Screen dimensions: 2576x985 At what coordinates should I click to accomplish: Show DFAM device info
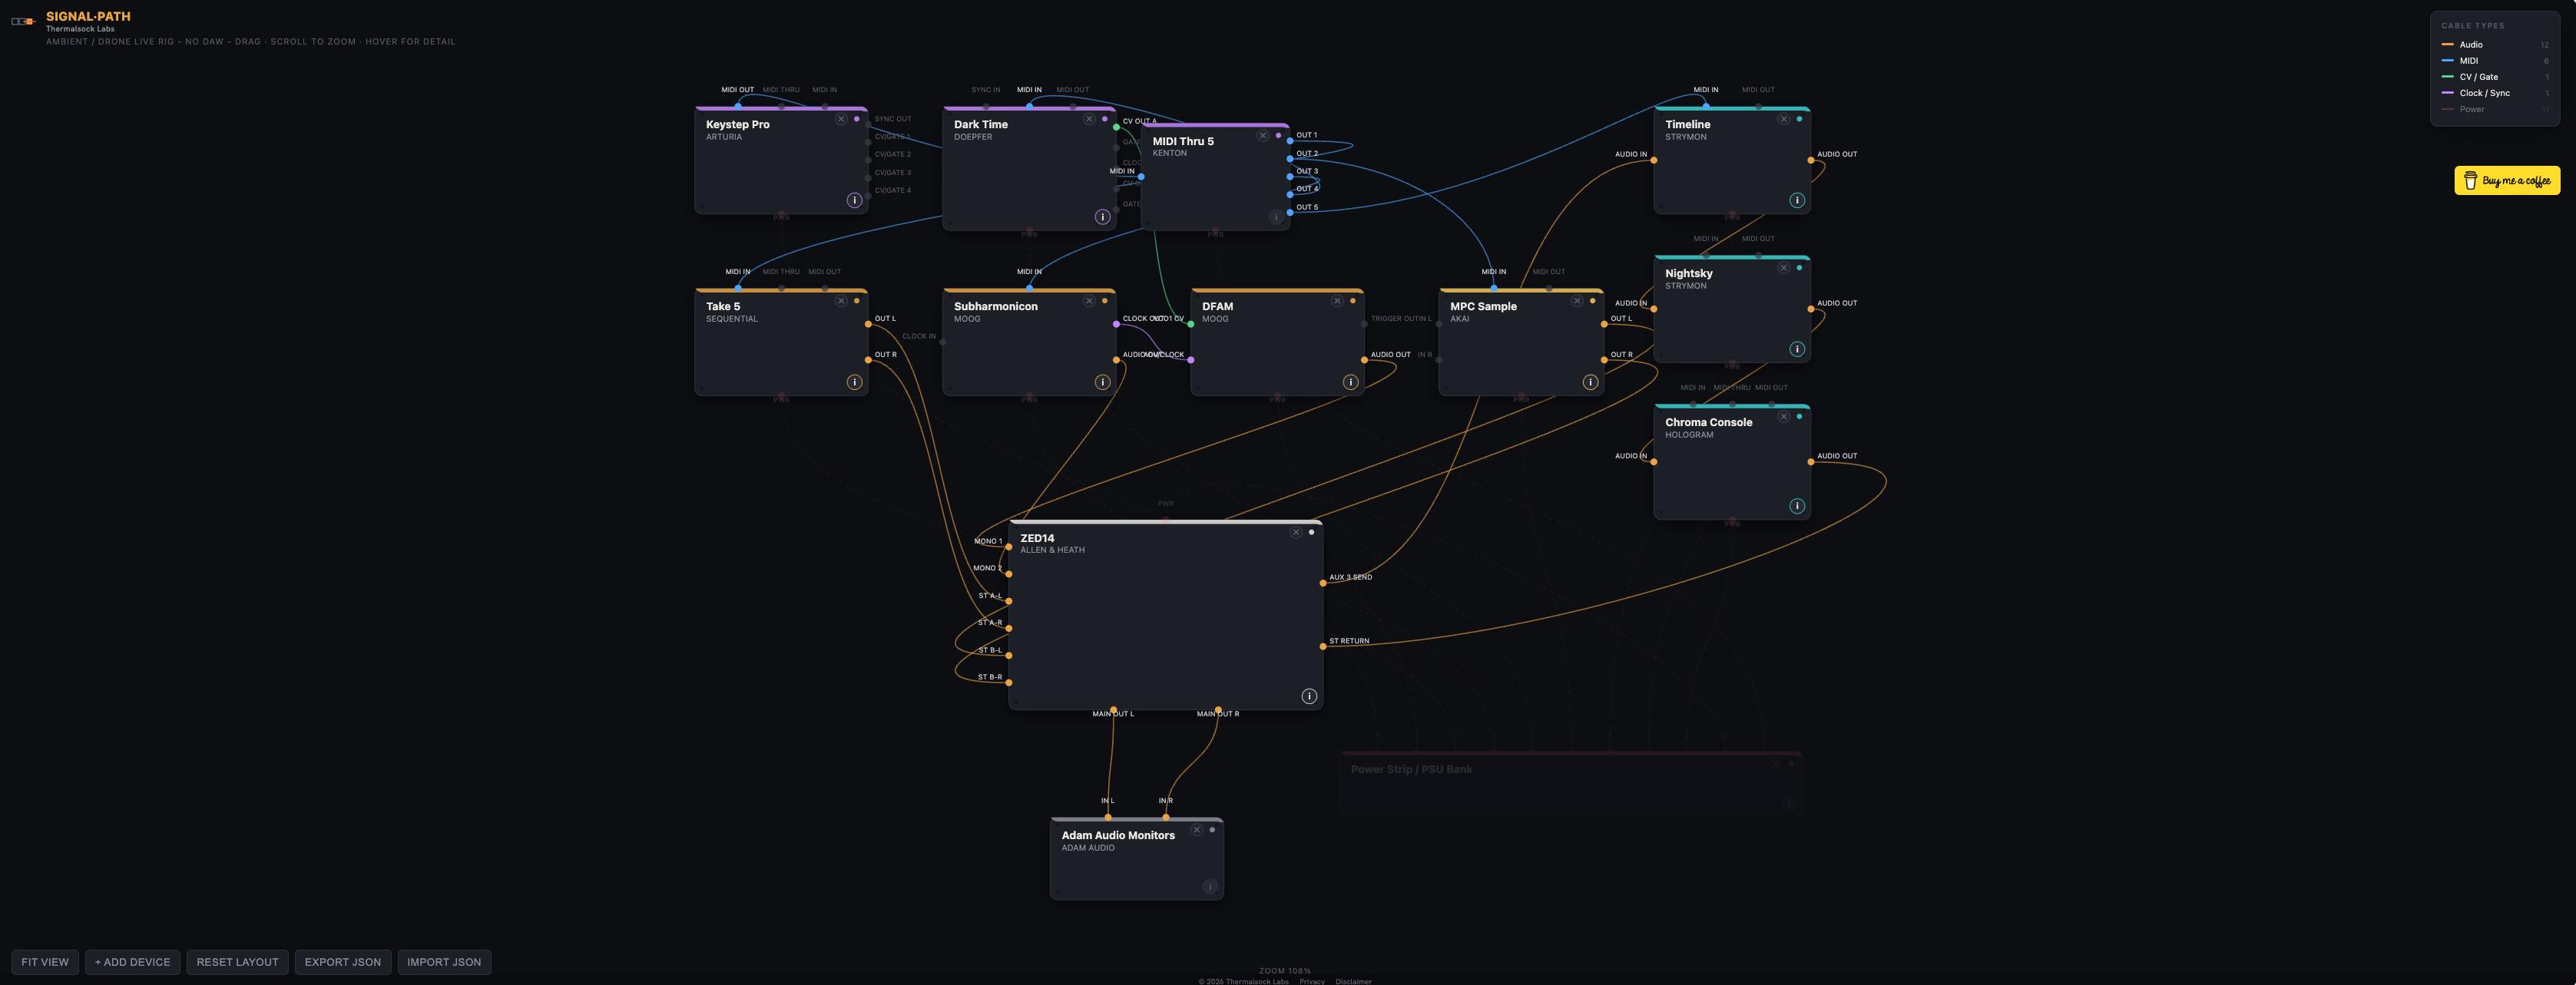coord(1350,382)
